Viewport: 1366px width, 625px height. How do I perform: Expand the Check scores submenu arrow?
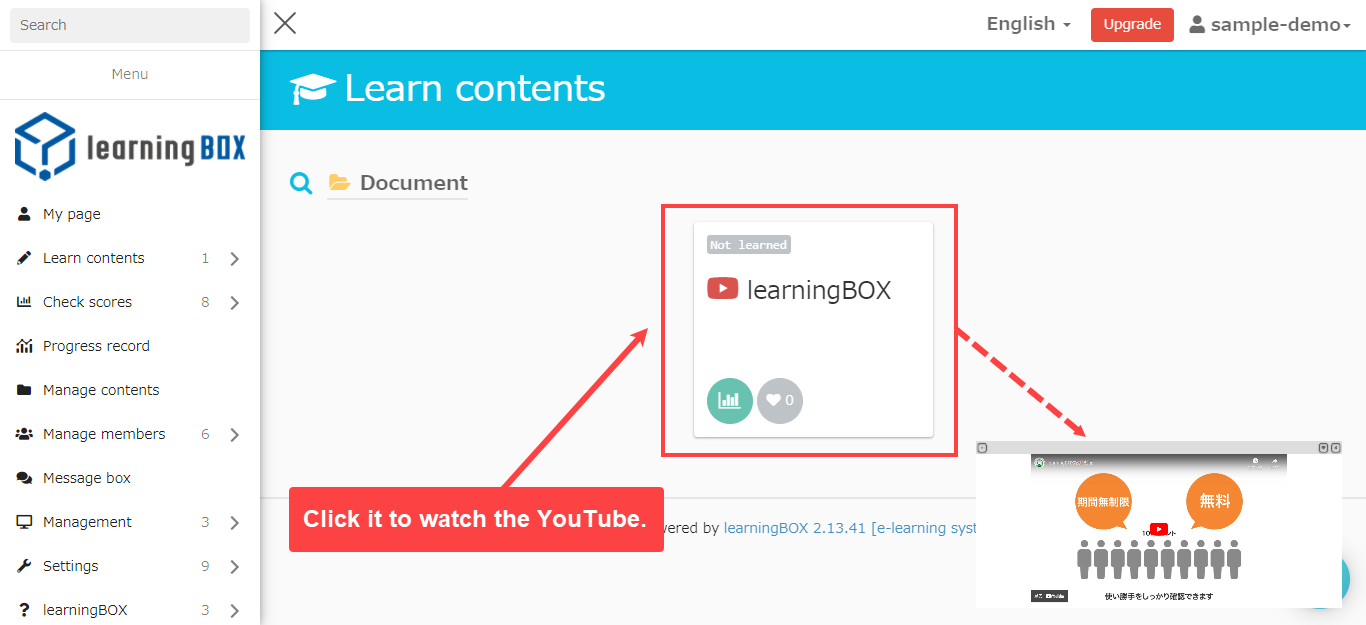click(x=234, y=303)
